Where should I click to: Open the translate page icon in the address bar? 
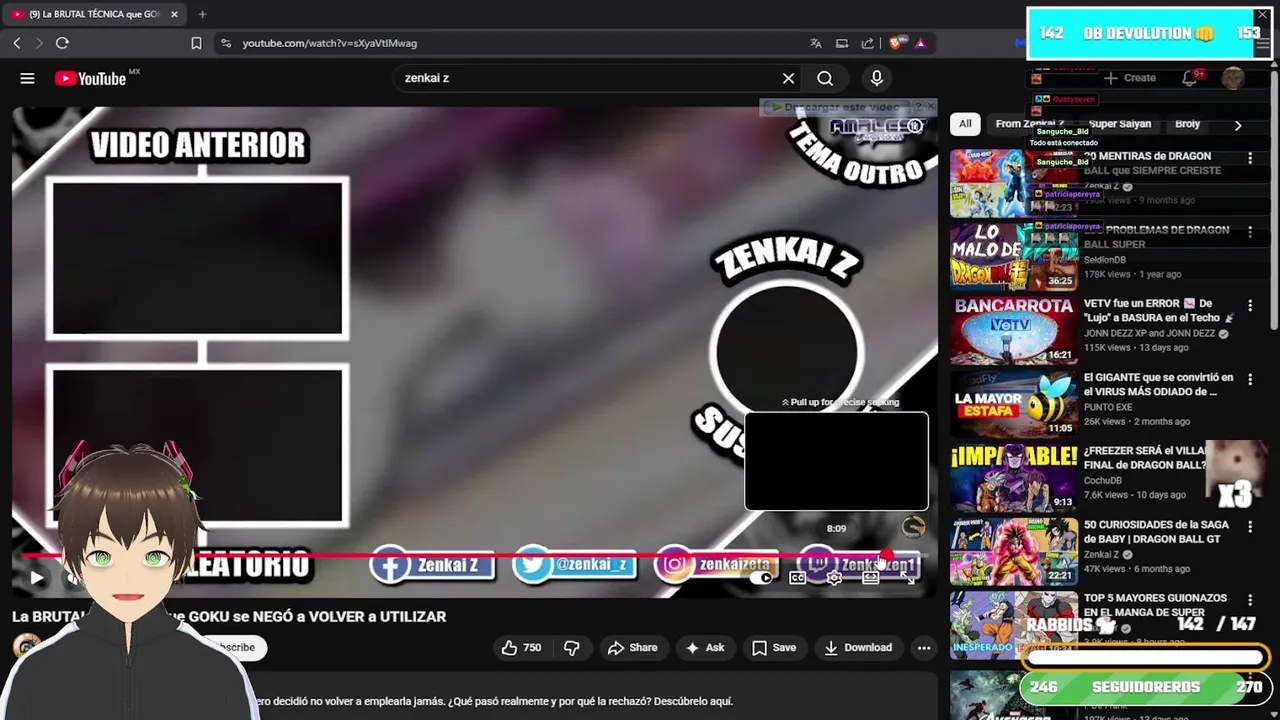pyautogui.click(x=816, y=43)
